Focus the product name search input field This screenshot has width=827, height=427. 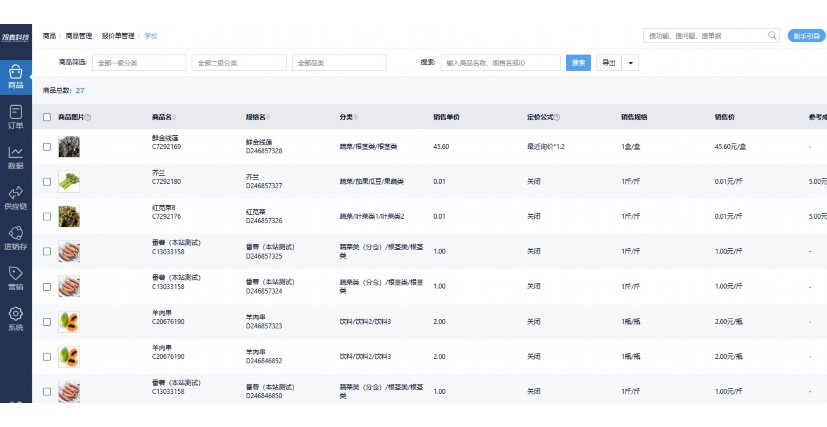point(500,63)
